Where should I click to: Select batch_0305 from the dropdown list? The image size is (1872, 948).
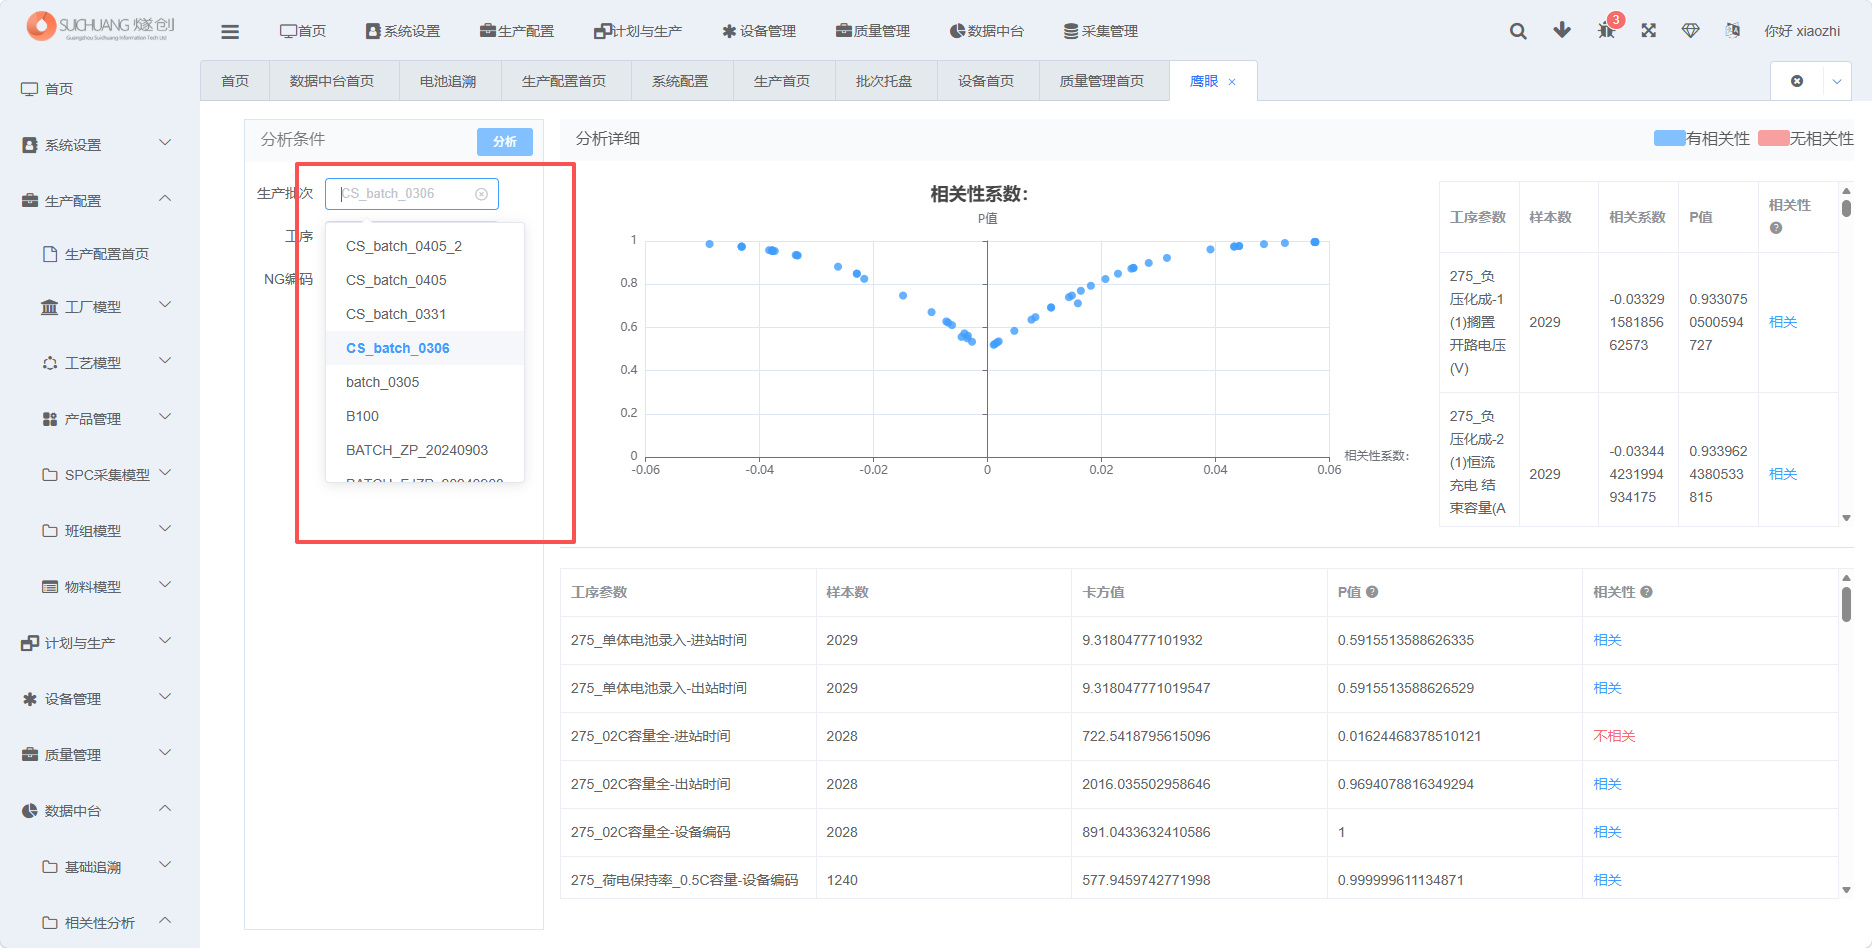[x=425, y=382]
